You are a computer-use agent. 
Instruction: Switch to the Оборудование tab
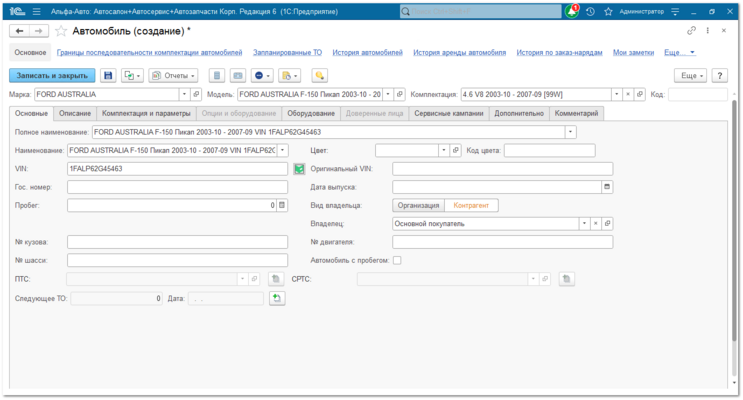point(311,113)
